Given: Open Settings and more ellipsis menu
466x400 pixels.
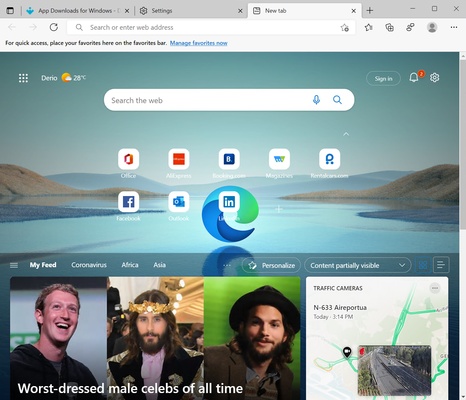Looking at the screenshot, I should (454, 27).
